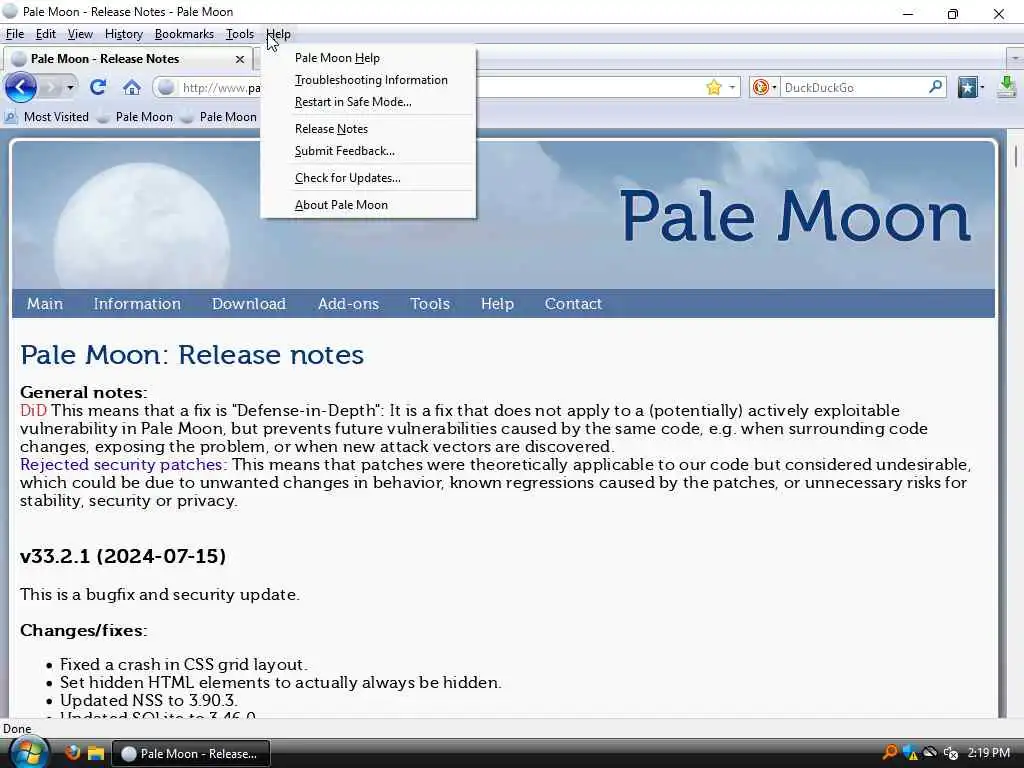Click the Forward navigation arrow
Viewport: 1024px width, 768px height.
coord(51,87)
